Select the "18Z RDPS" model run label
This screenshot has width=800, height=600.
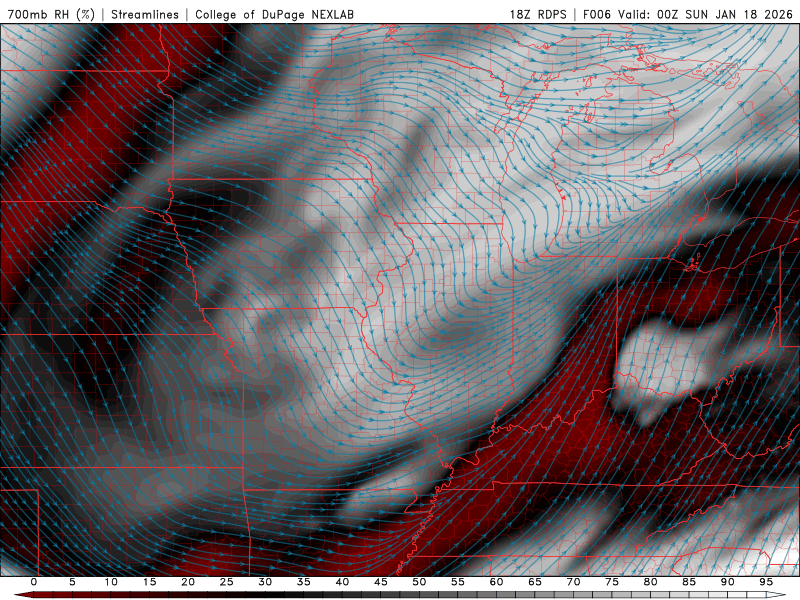pos(538,14)
